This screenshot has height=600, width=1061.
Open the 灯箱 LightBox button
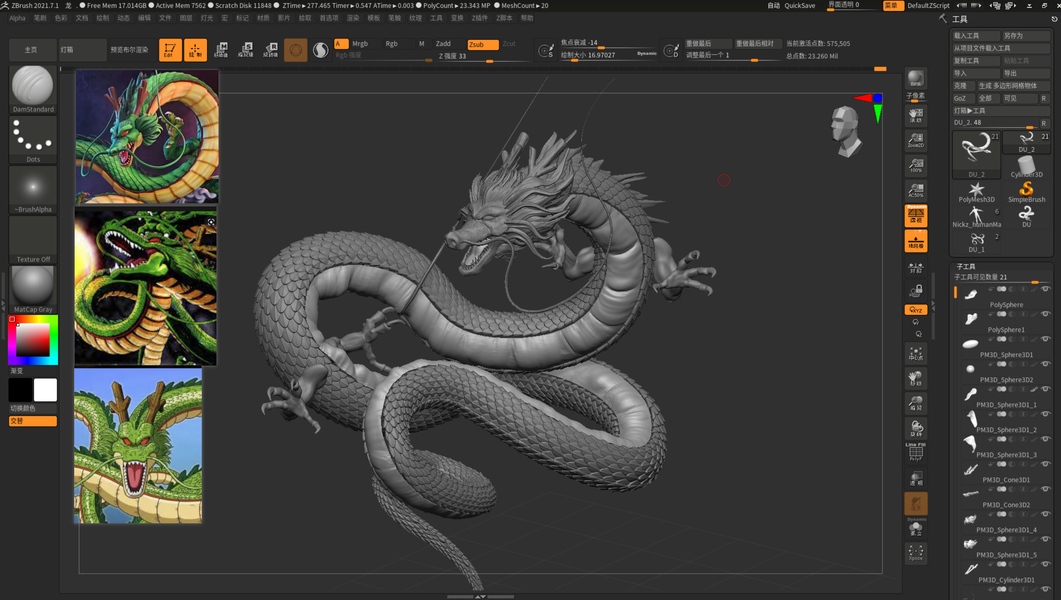click(x=82, y=49)
